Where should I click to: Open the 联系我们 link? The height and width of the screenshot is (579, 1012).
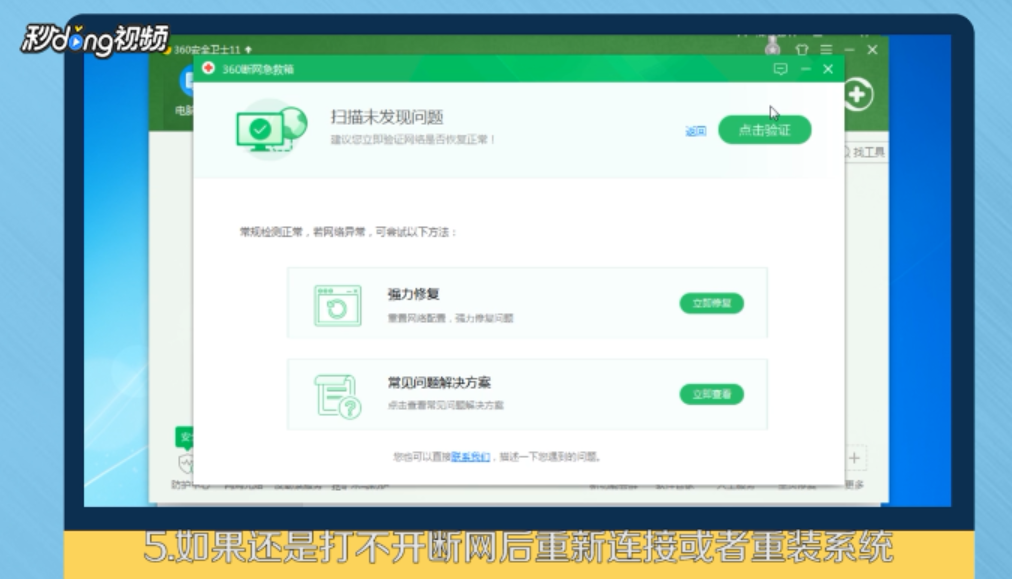[x=470, y=456]
